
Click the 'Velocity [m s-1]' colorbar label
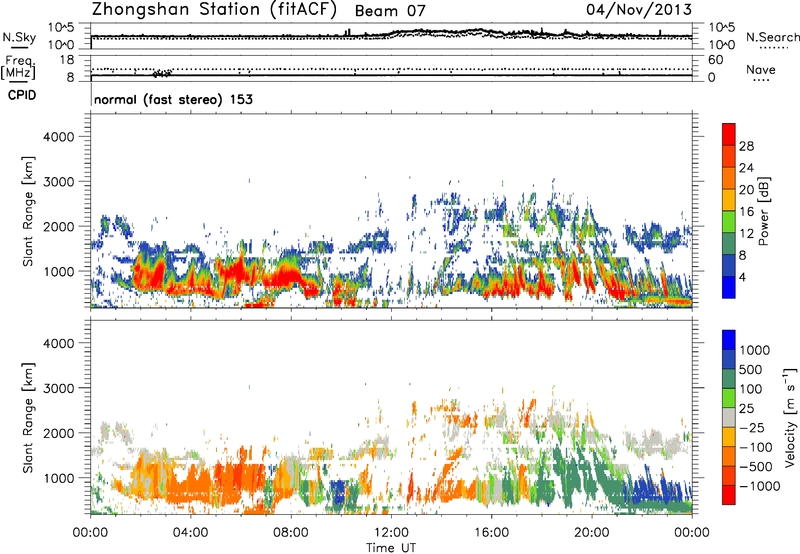[x=790, y=417]
